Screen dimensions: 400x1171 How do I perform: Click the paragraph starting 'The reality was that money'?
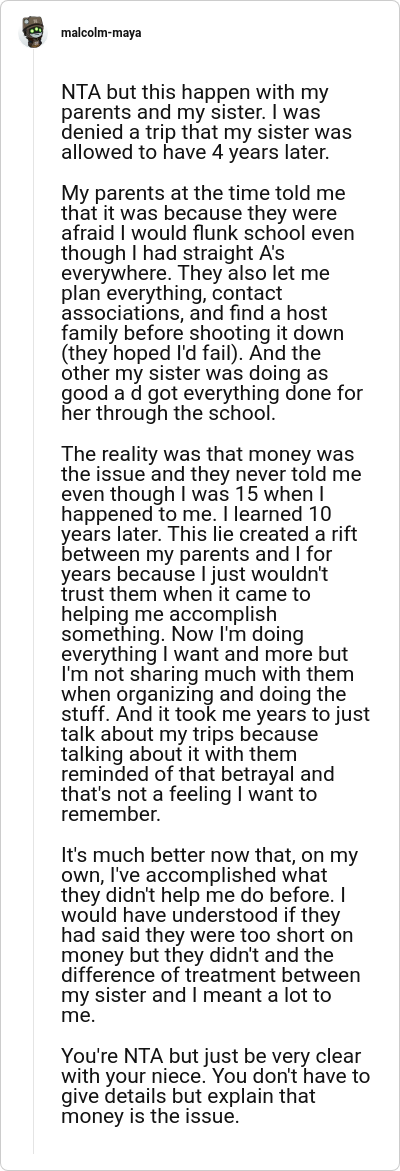point(215,634)
